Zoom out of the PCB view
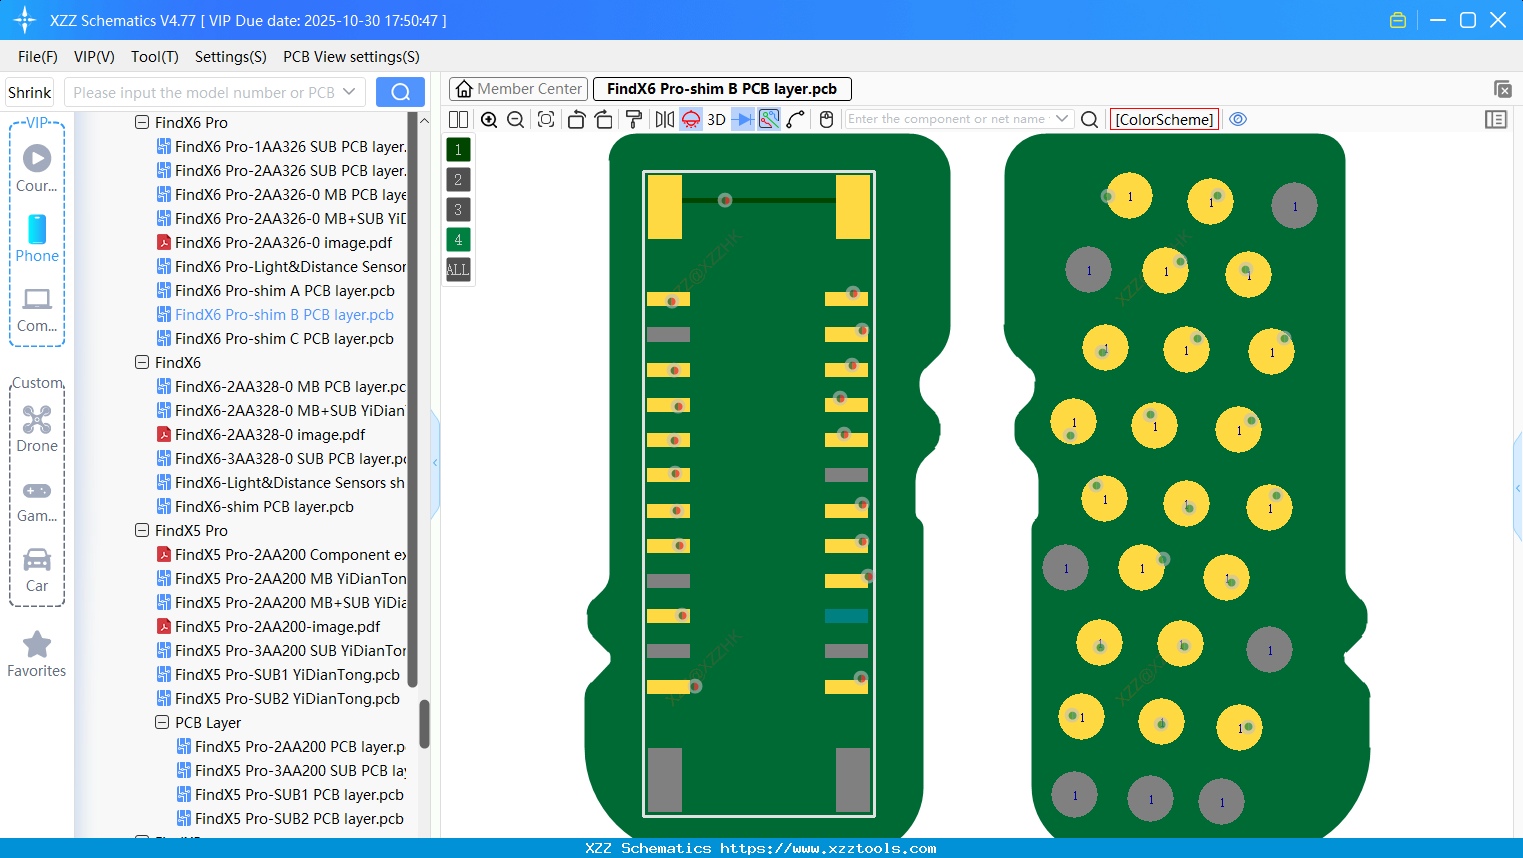 tap(516, 119)
